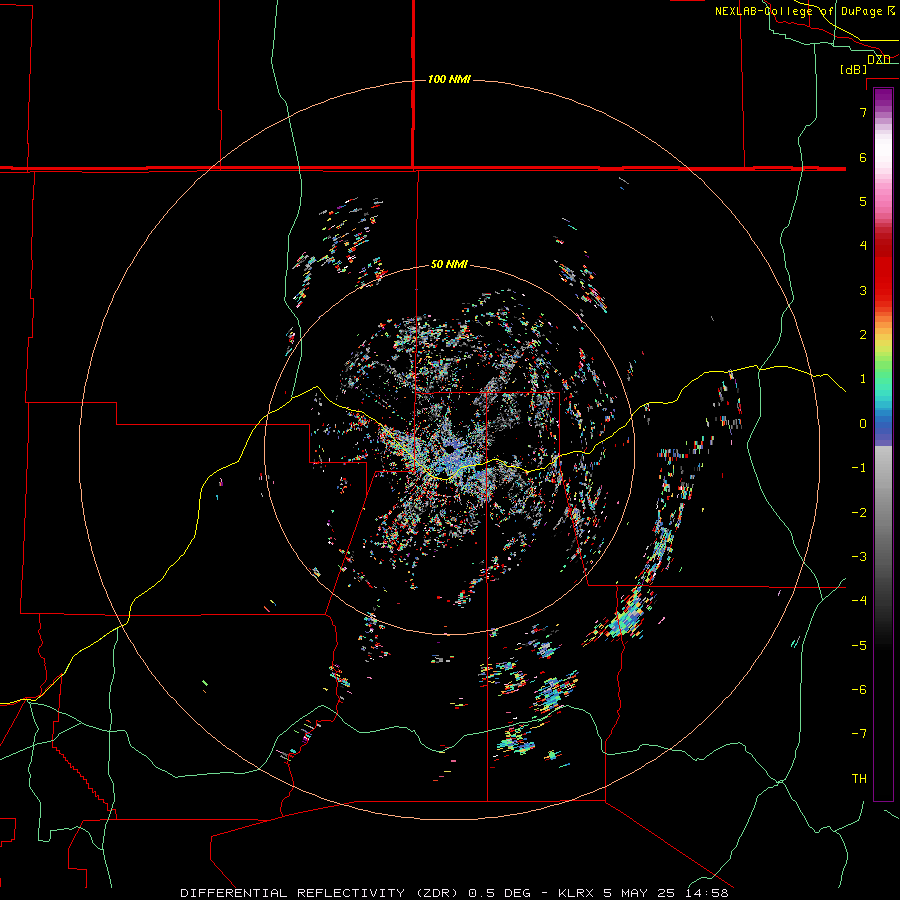
Task: Click the "5 MAY 25" date in the caption
Action: [639, 893]
